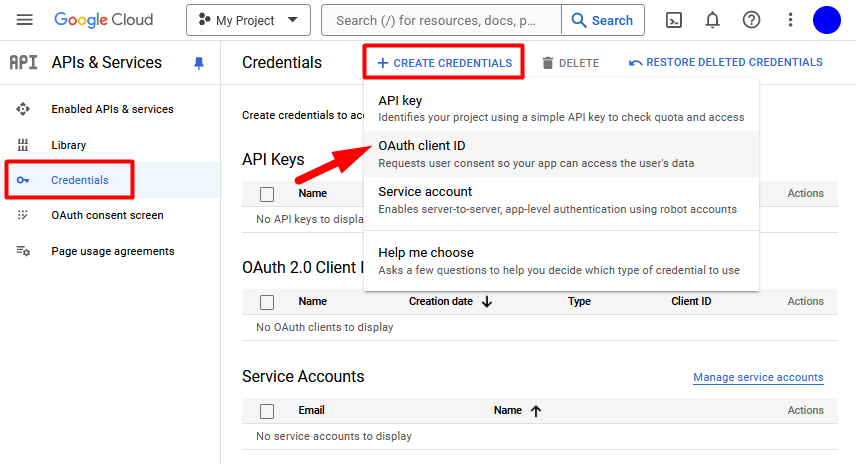Check the Service Accounts select-all checkbox
856x464 pixels.
(x=267, y=411)
